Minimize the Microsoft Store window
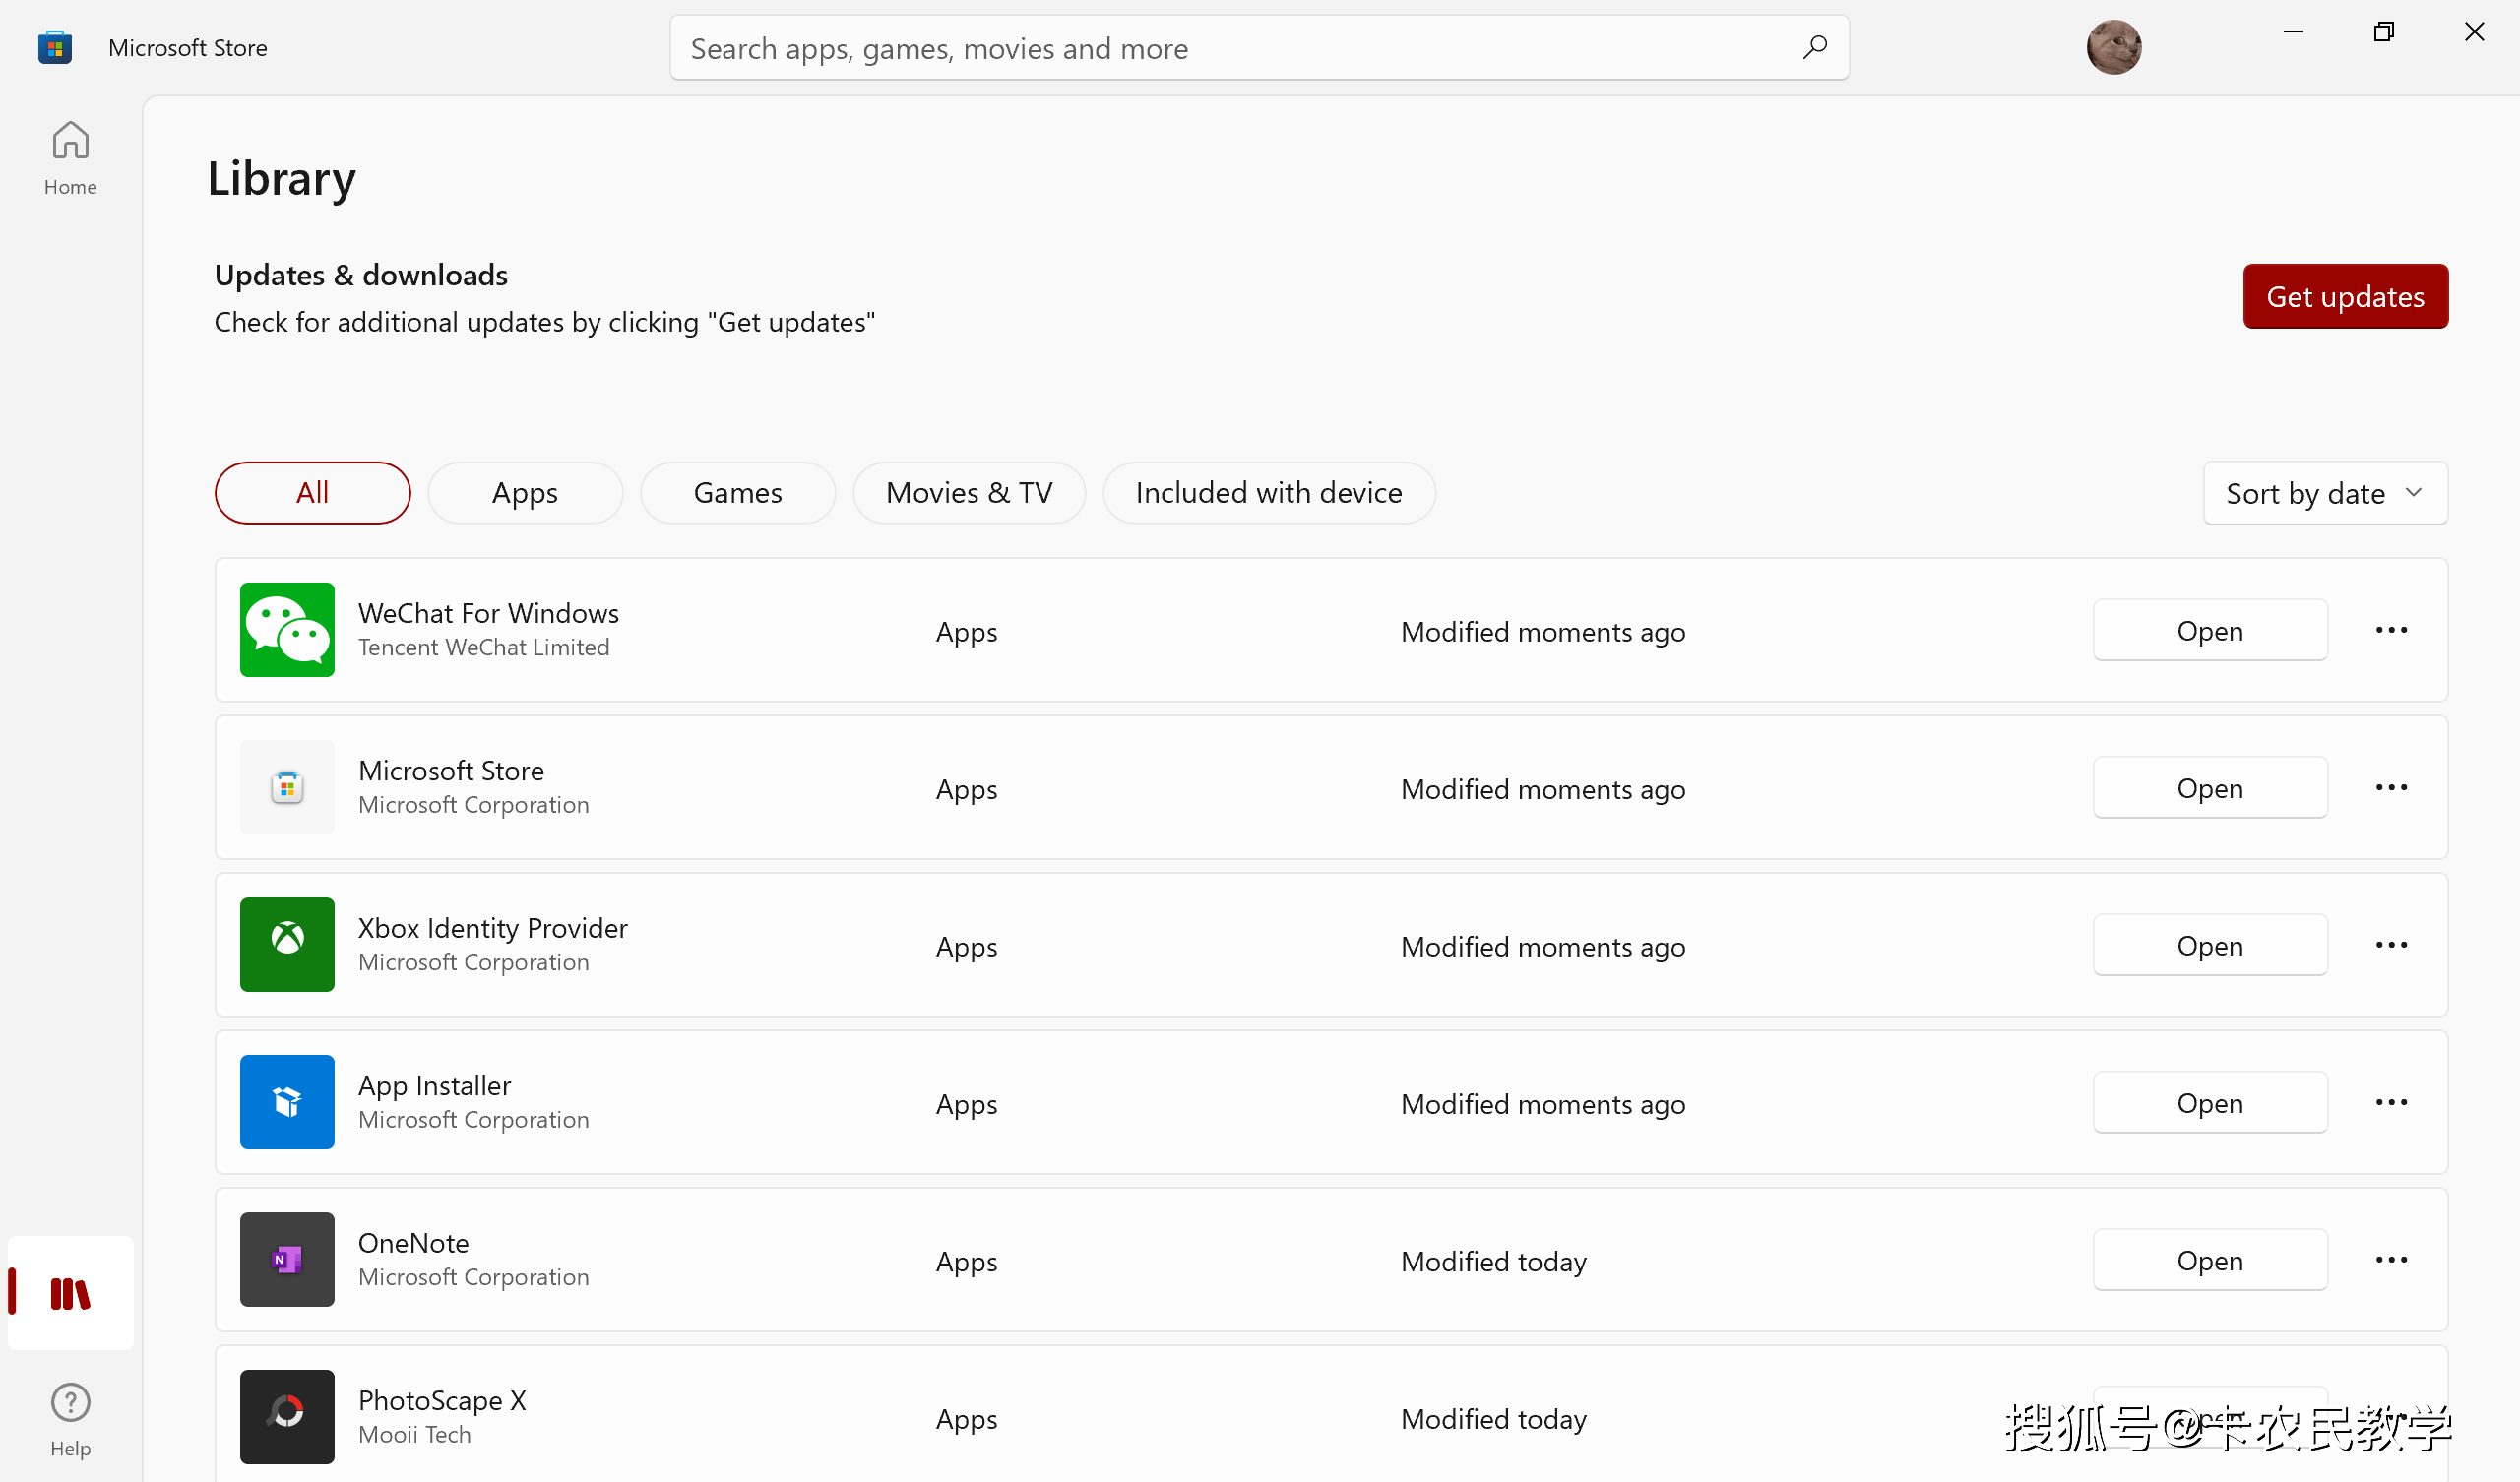Screen dimensions: 2520x1482 coord(2294,32)
